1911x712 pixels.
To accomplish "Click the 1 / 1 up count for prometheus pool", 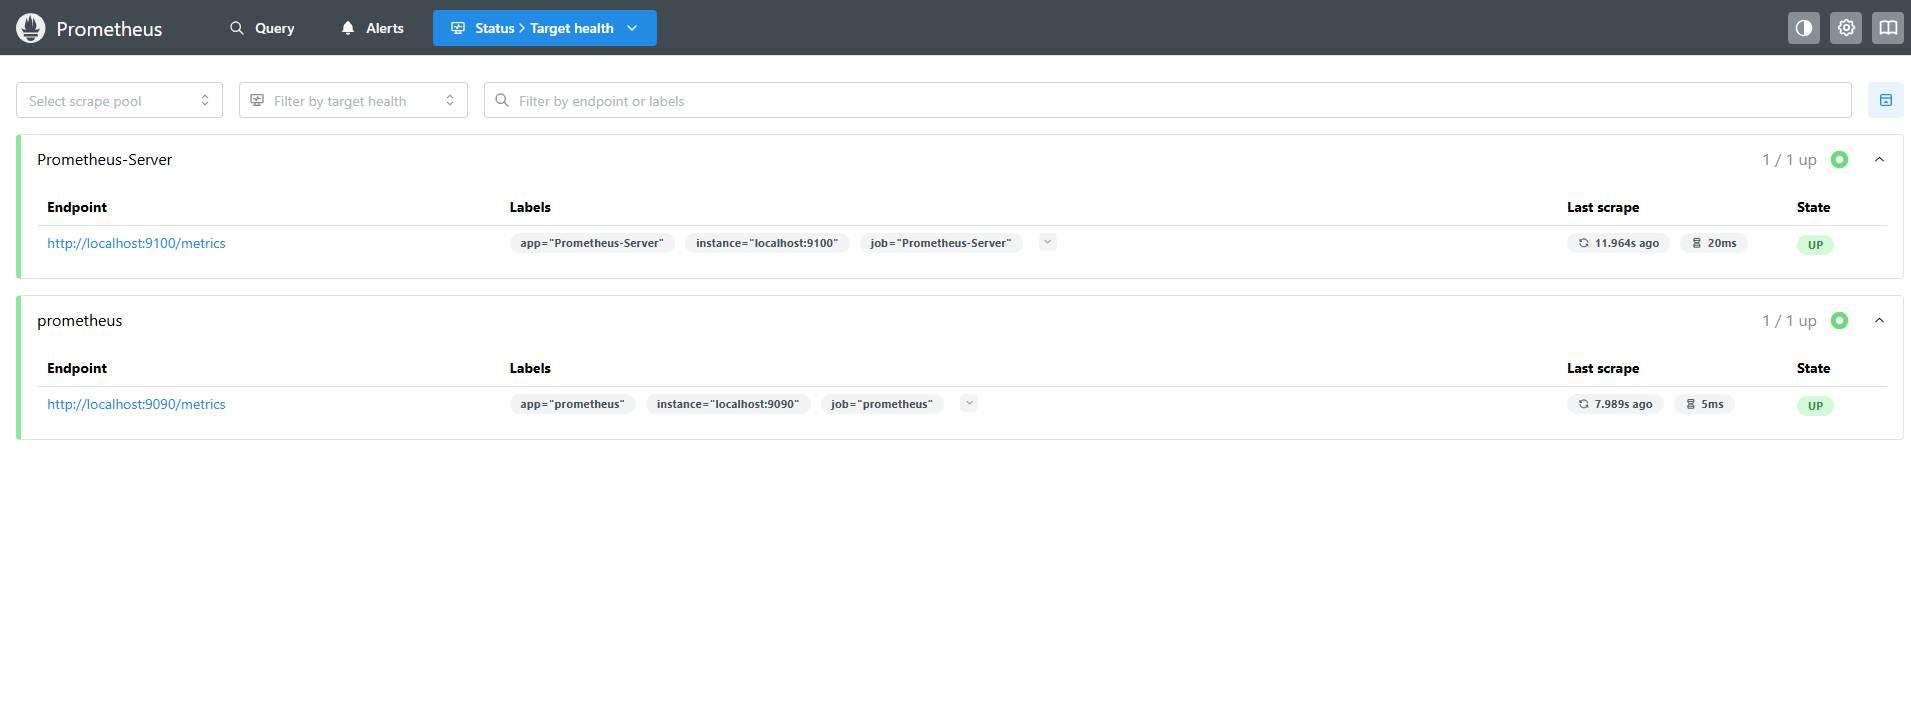I will (1789, 321).
